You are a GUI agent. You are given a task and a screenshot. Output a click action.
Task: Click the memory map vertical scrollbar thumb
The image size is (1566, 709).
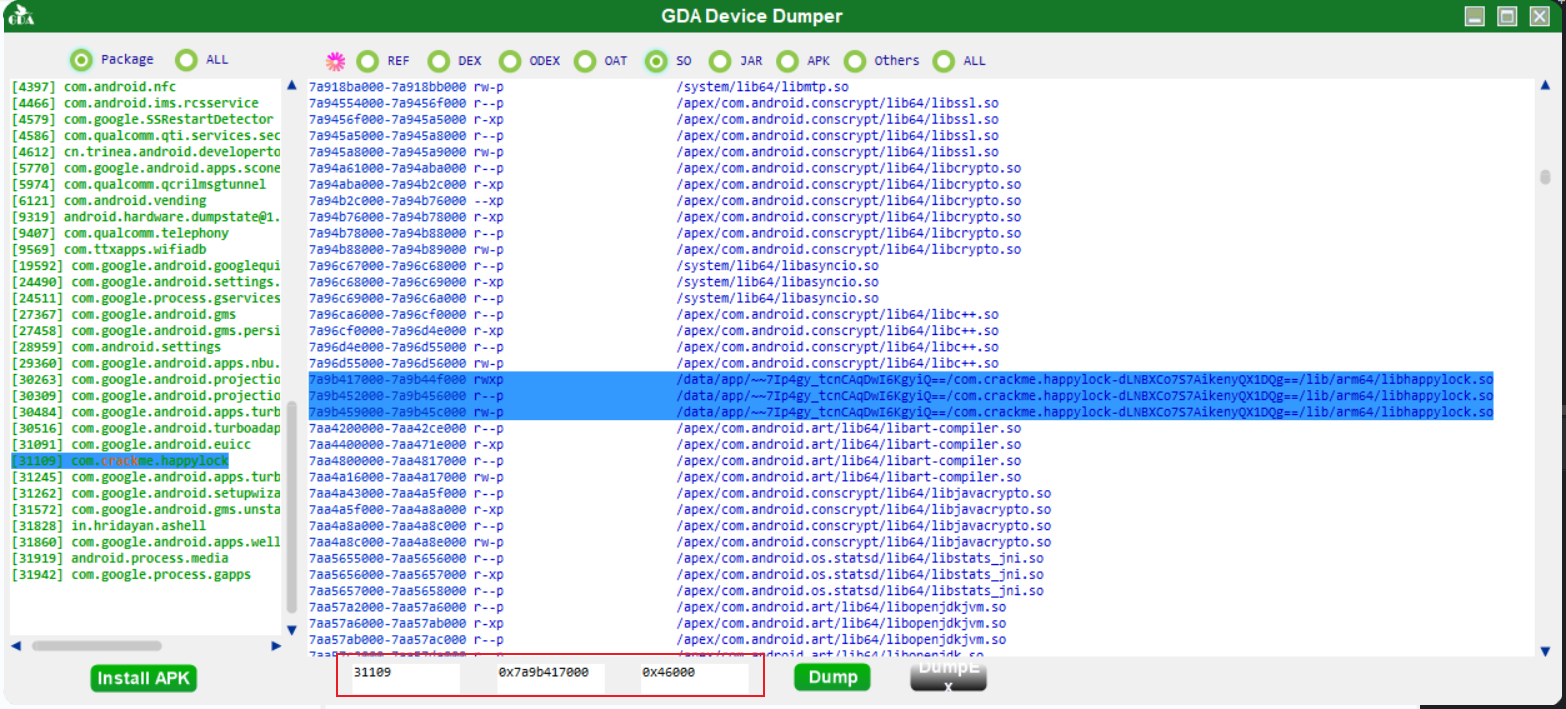coord(1545,178)
